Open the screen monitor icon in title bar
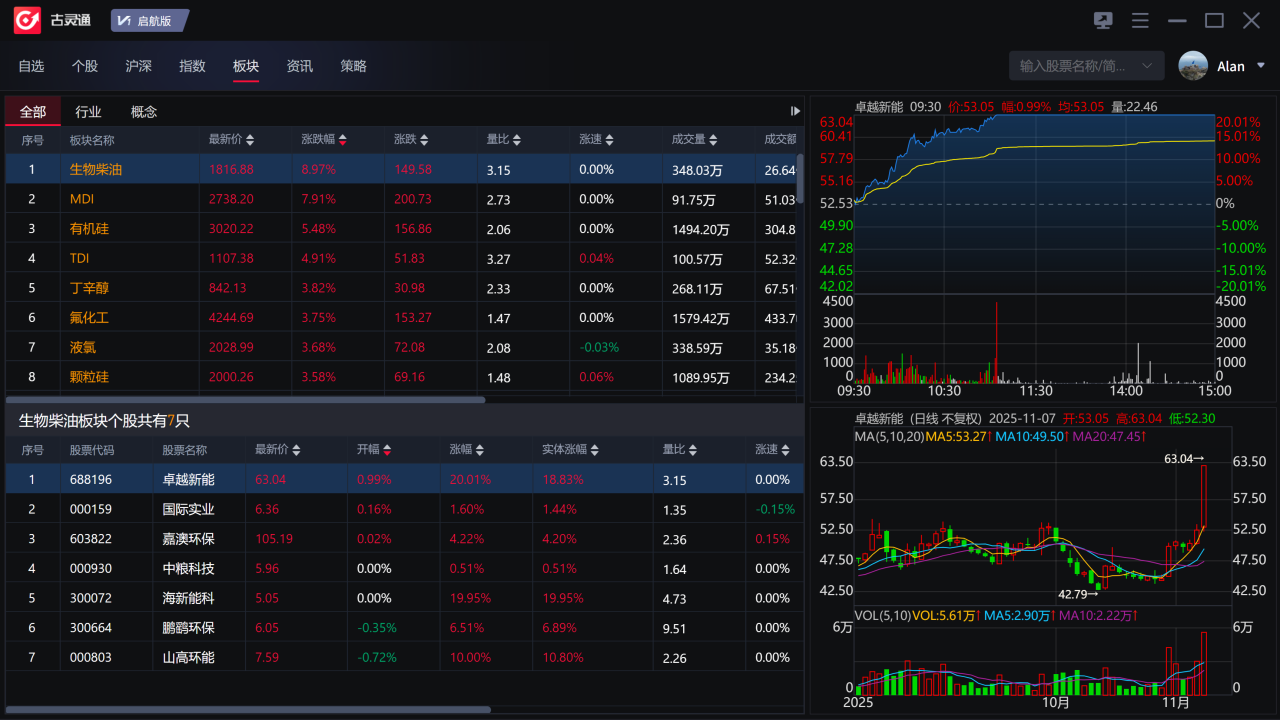 pyautogui.click(x=1104, y=21)
